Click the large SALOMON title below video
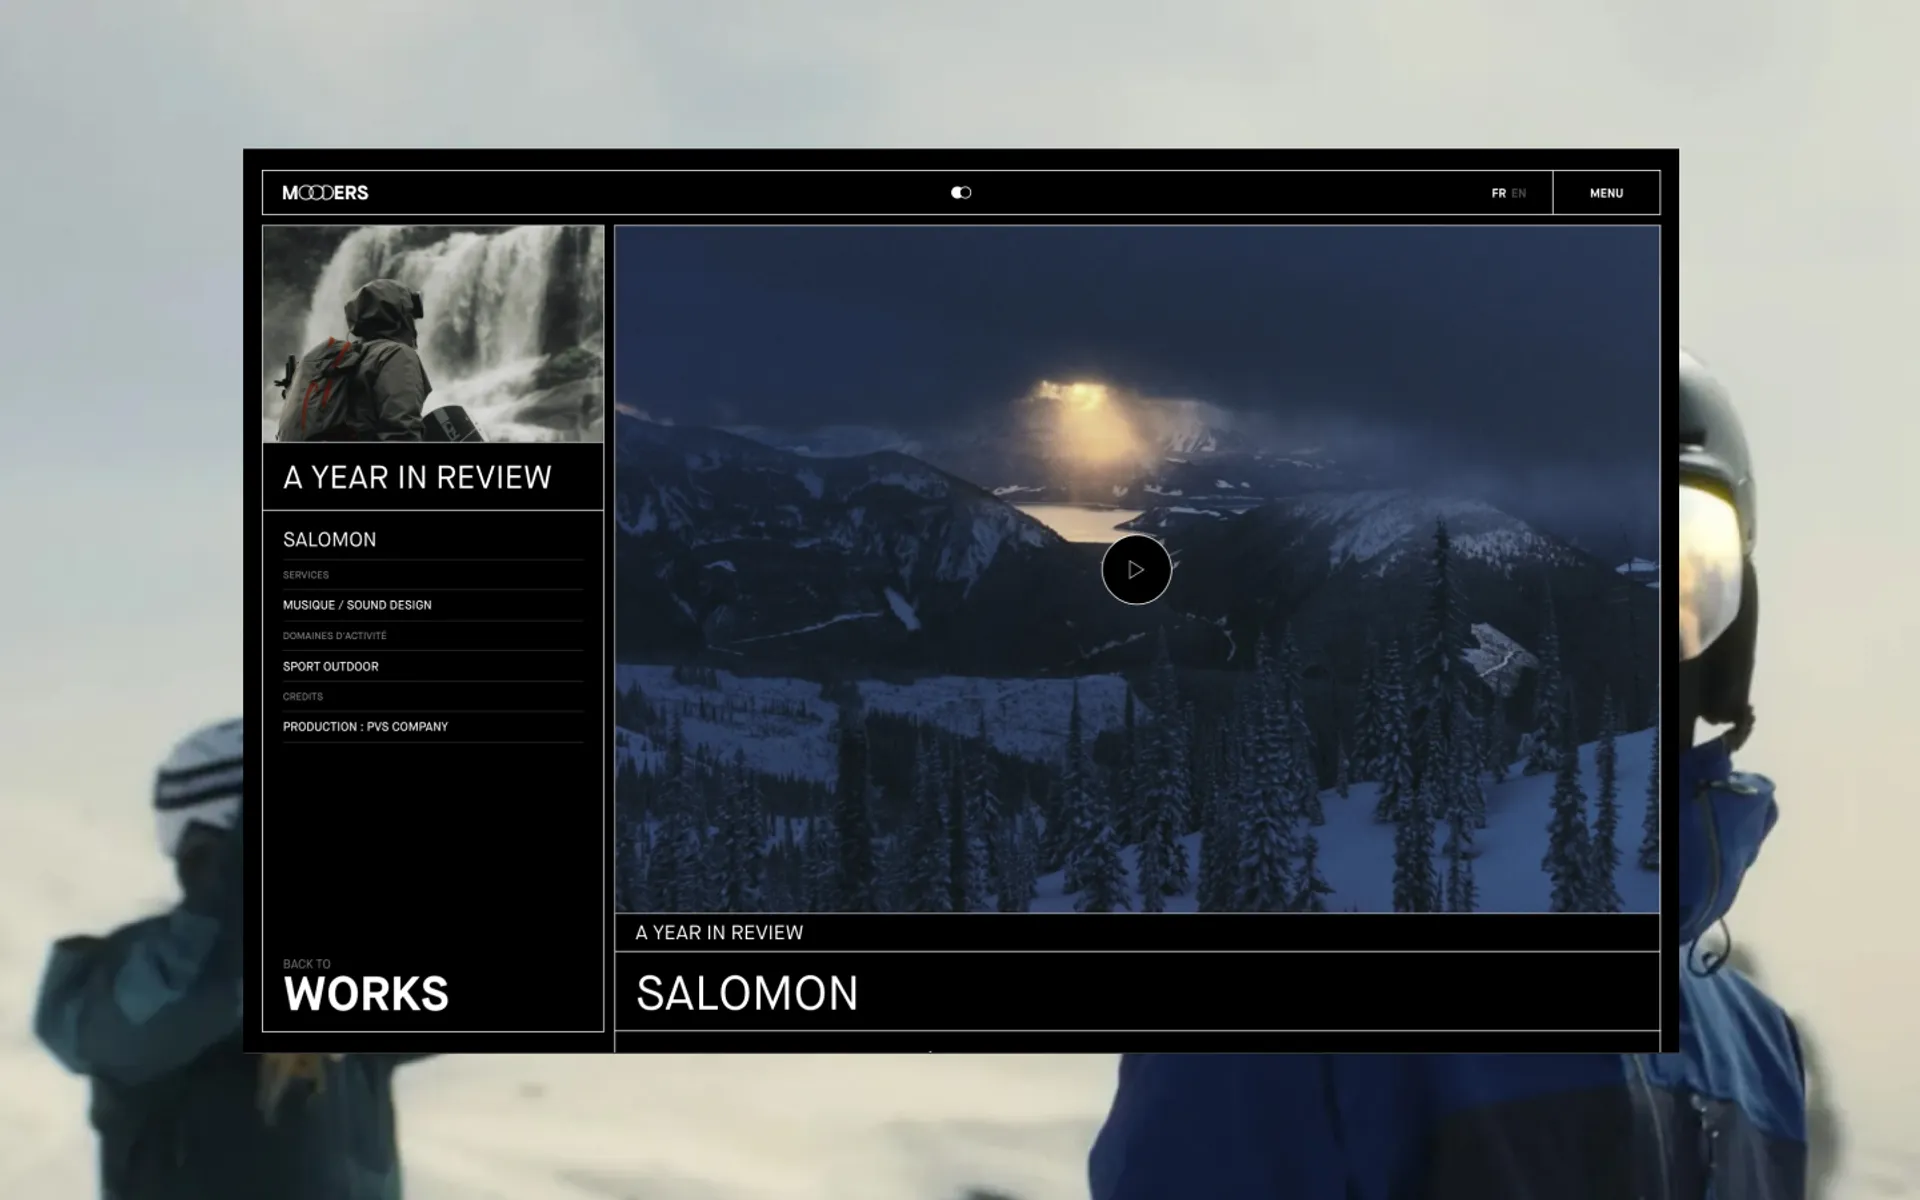The height and width of the screenshot is (1200, 1920). [x=747, y=993]
